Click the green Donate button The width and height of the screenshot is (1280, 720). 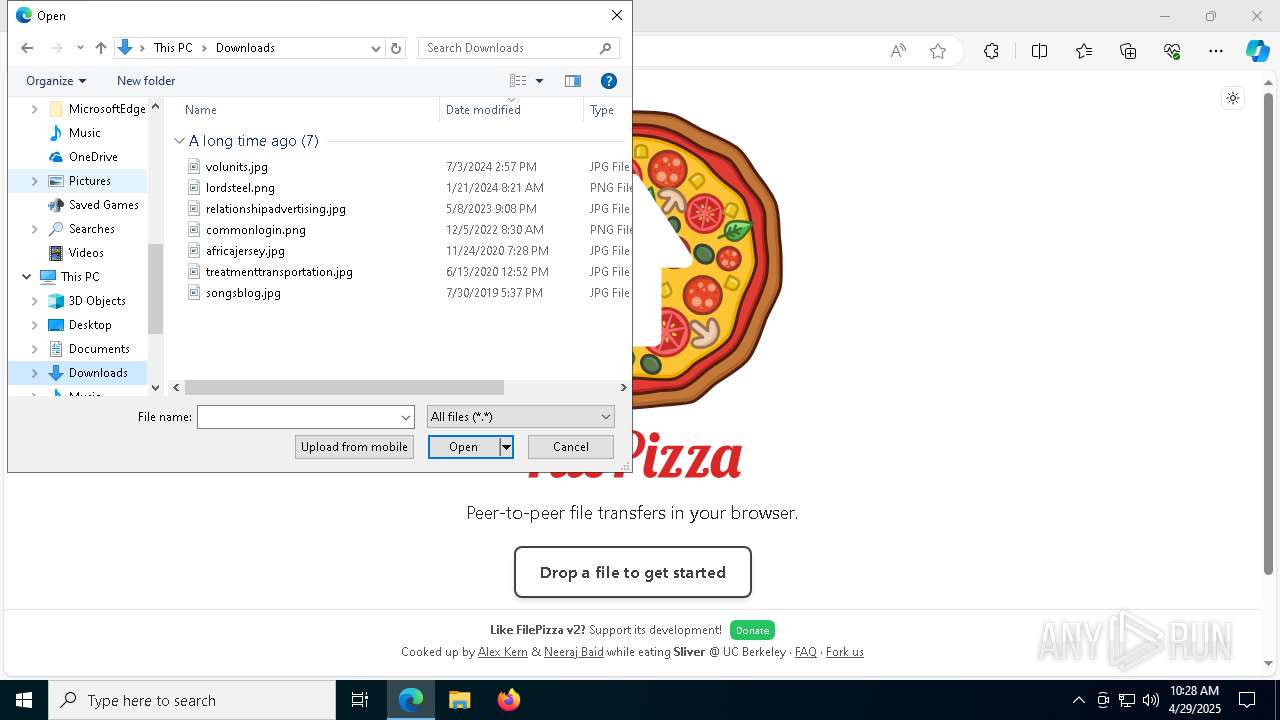752,630
